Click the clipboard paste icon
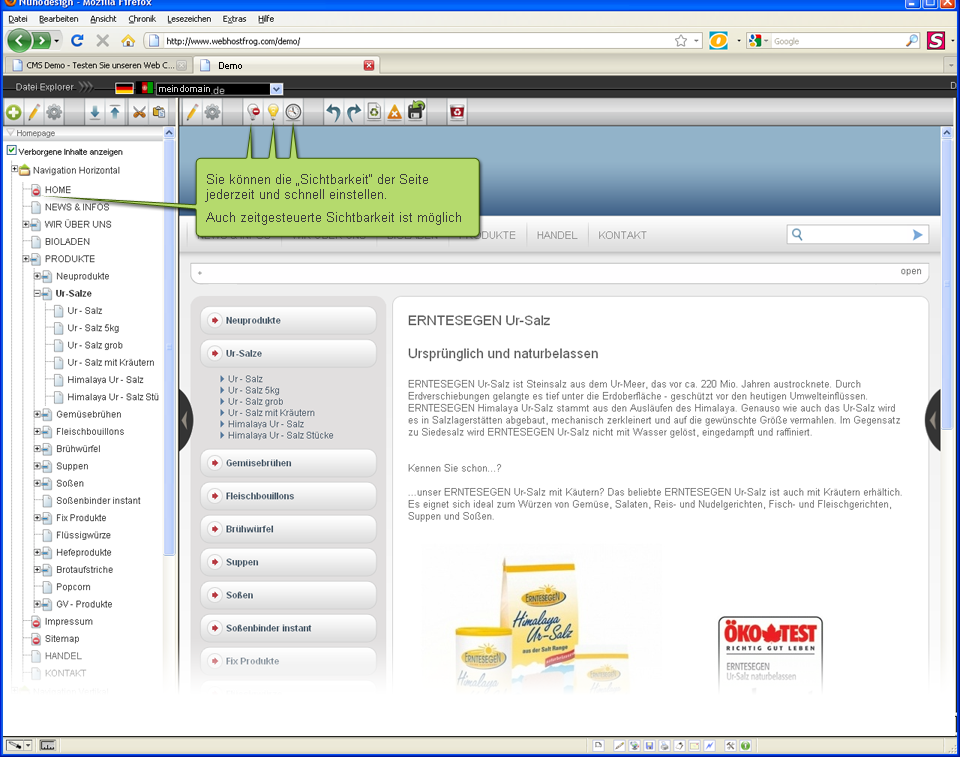The height and width of the screenshot is (757, 960). click(x=159, y=113)
